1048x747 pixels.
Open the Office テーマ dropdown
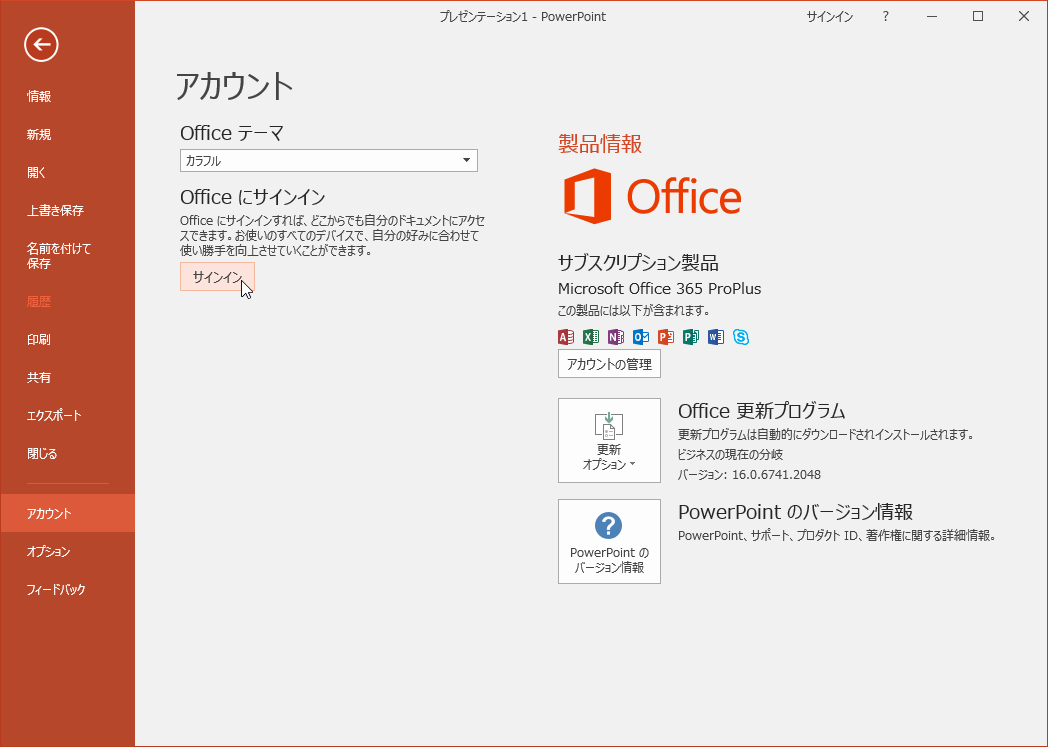pos(329,160)
